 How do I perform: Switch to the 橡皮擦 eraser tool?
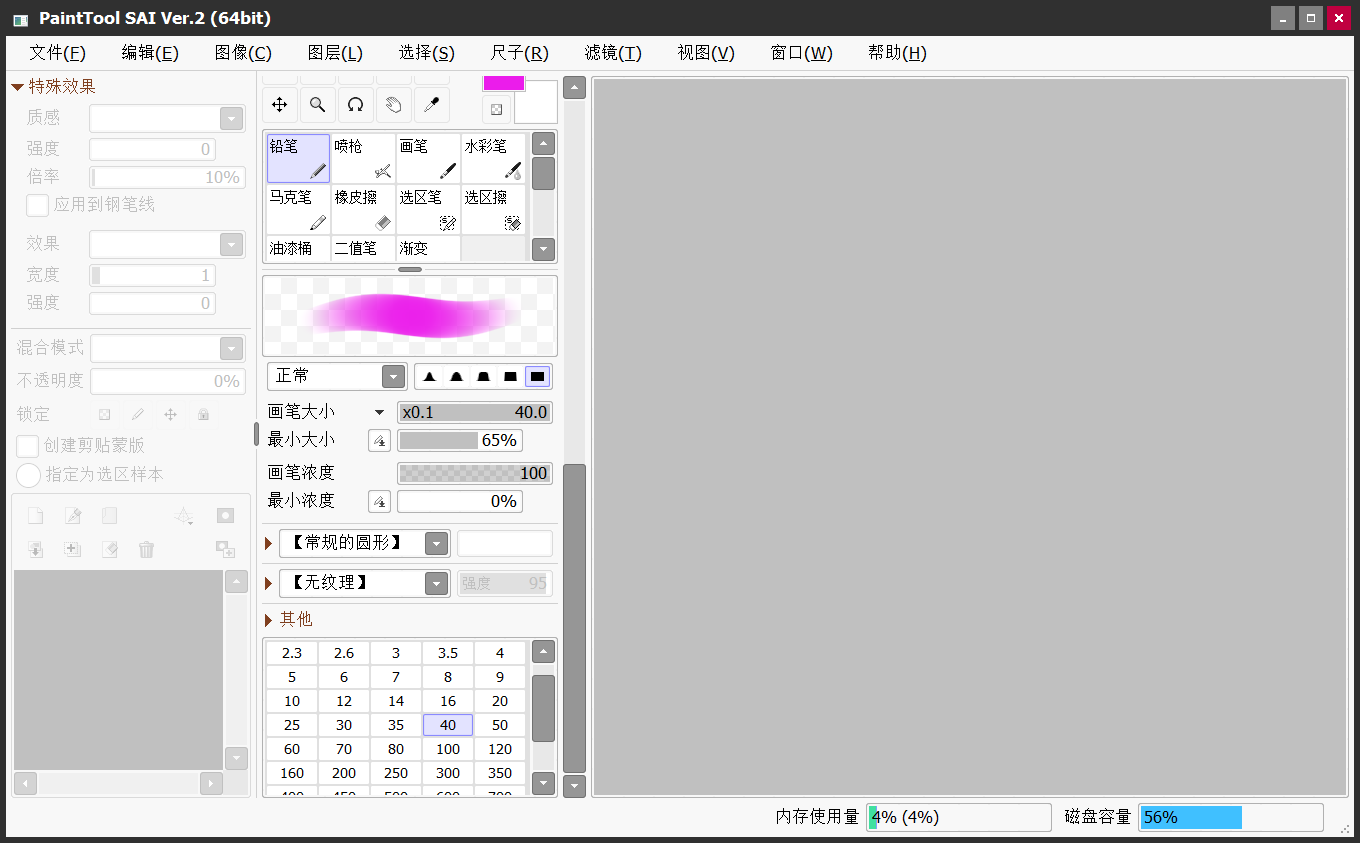(362, 209)
